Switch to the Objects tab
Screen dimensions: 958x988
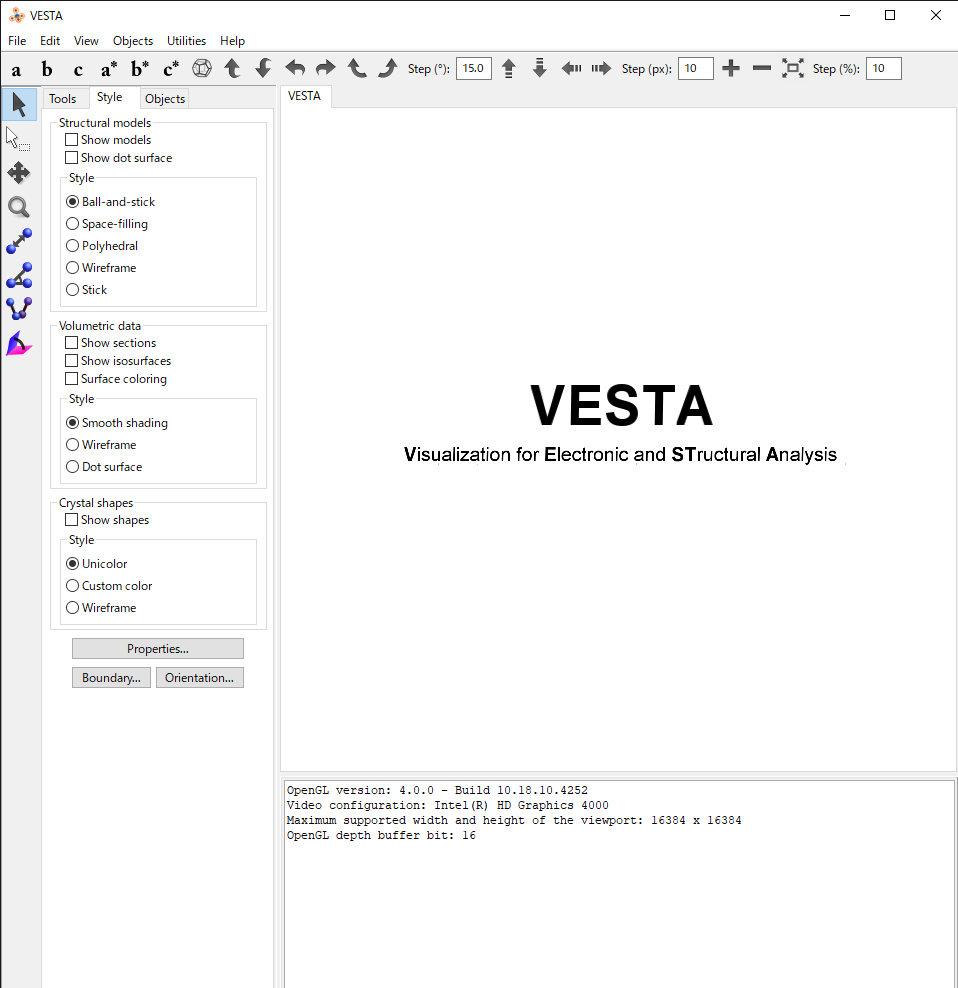(x=164, y=99)
